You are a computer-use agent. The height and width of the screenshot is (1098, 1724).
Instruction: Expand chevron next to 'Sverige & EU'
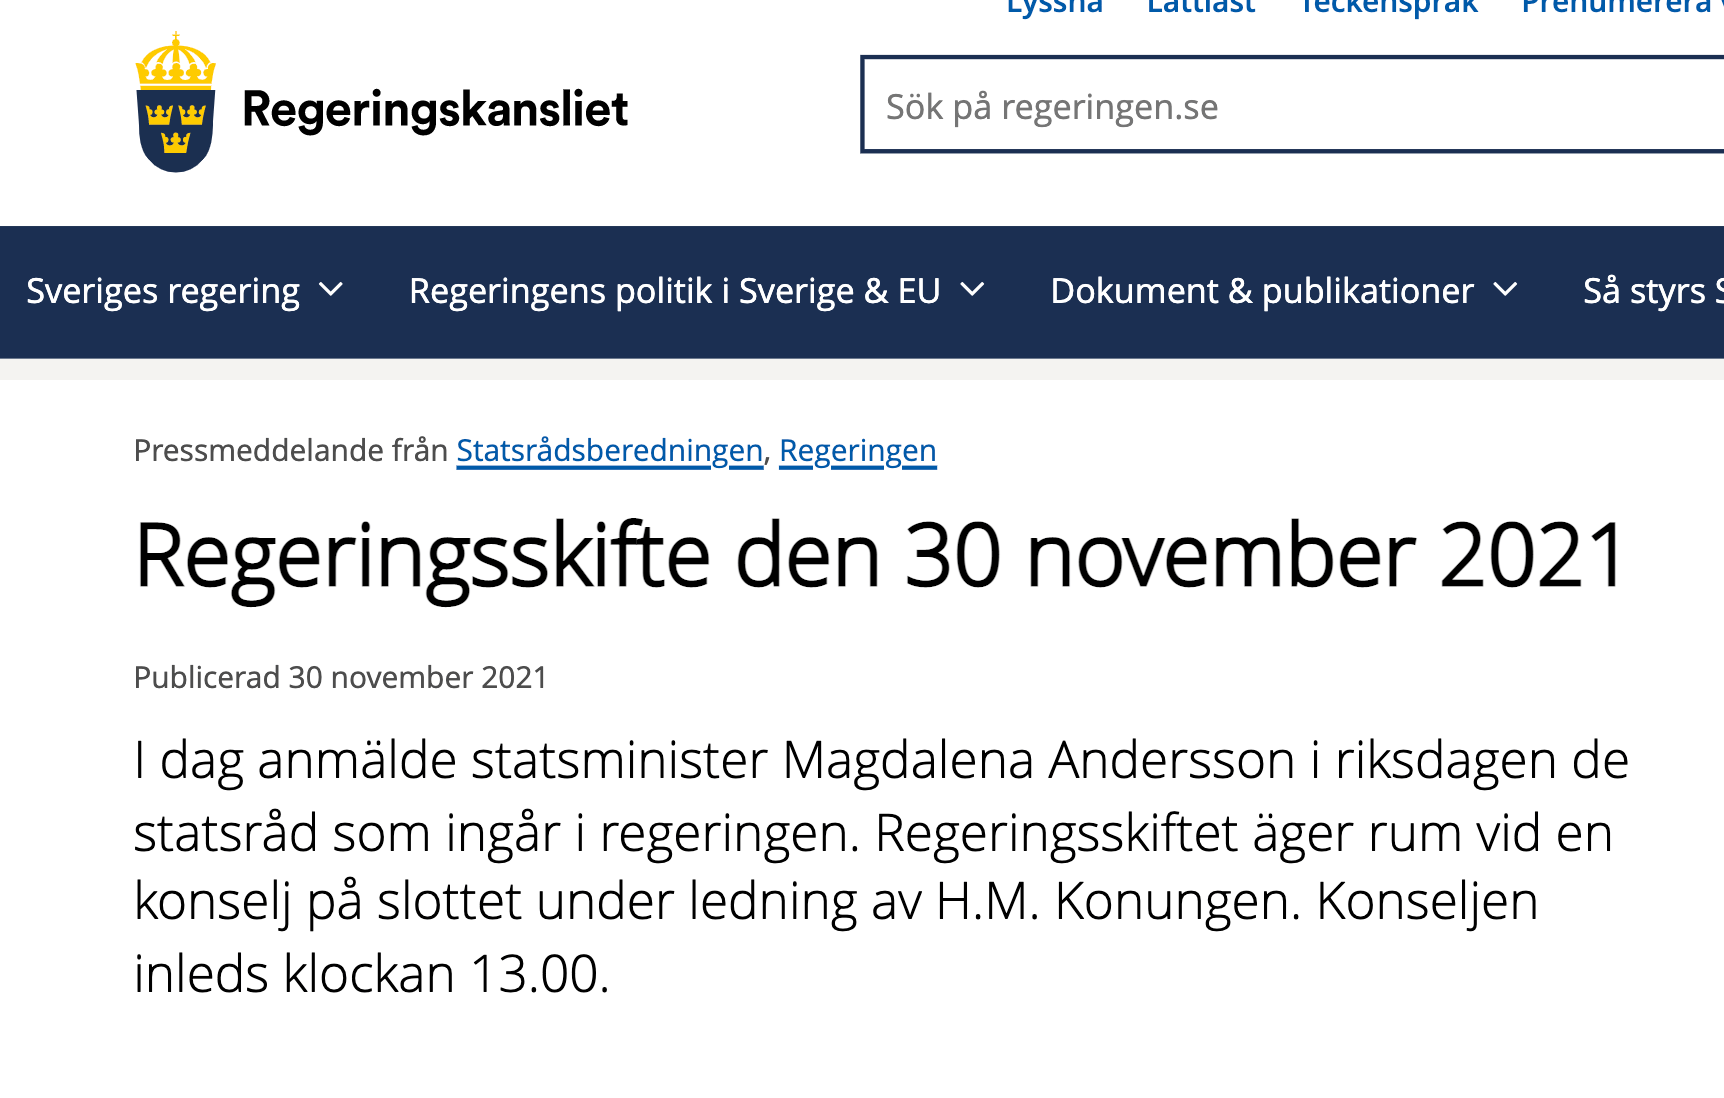click(x=973, y=290)
